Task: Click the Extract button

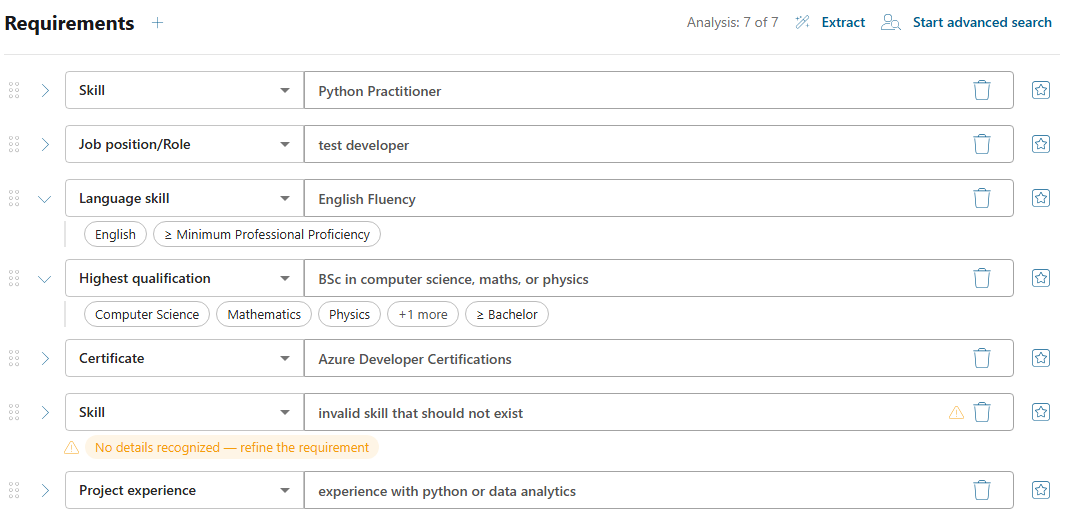Action: pos(843,23)
